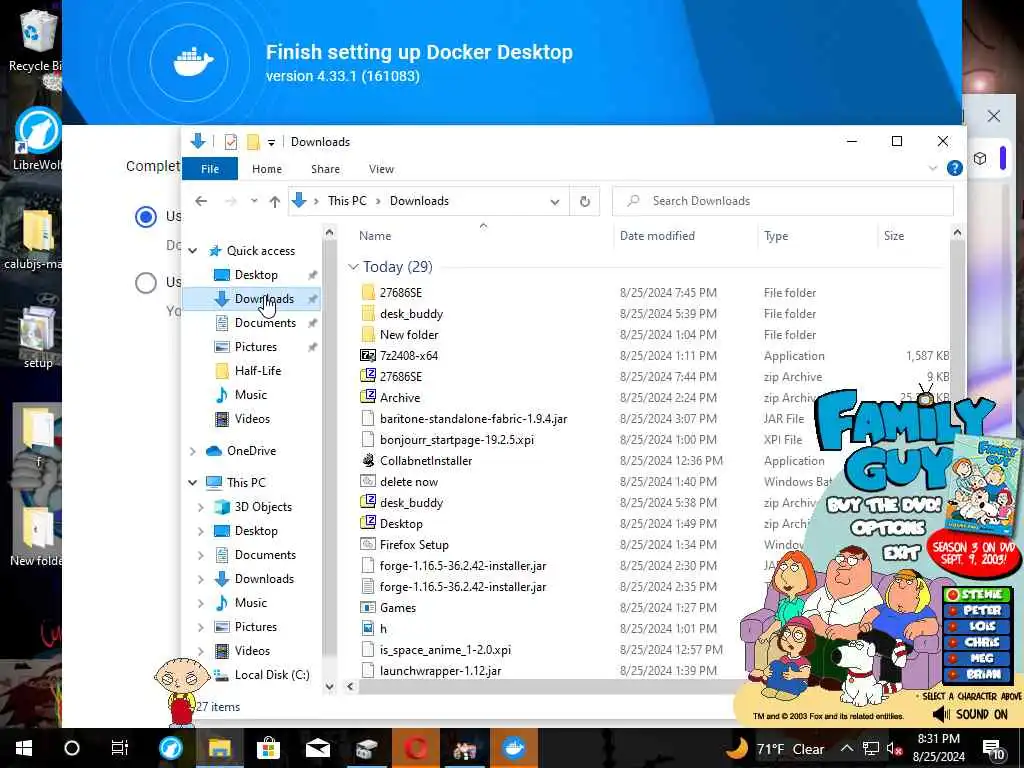
Task: Select the Games file
Action: click(398, 607)
